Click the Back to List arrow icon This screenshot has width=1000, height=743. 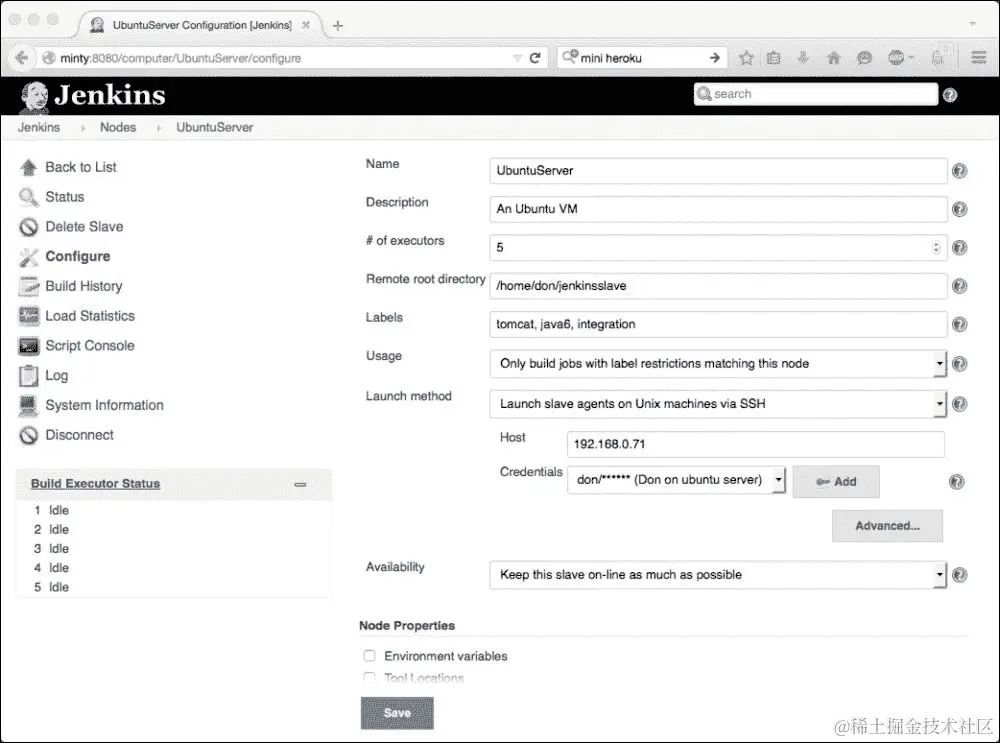[29, 167]
